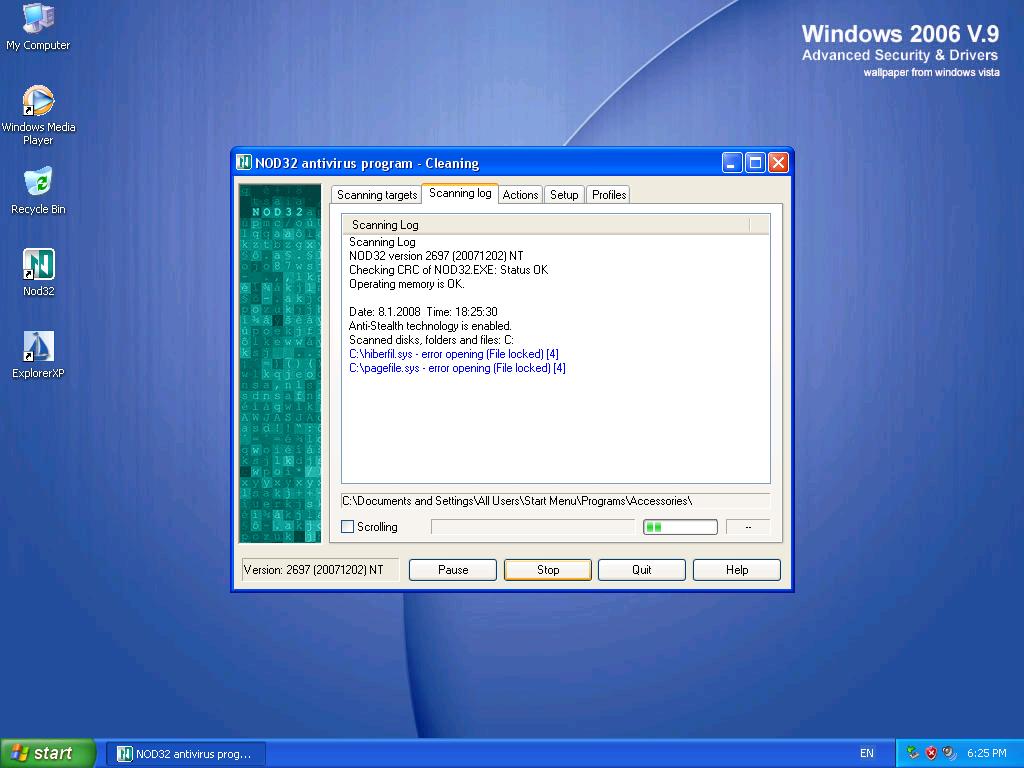The height and width of the screenshot is (768, 1024).
Task: Click the small '--' status box
Action: 748,526
